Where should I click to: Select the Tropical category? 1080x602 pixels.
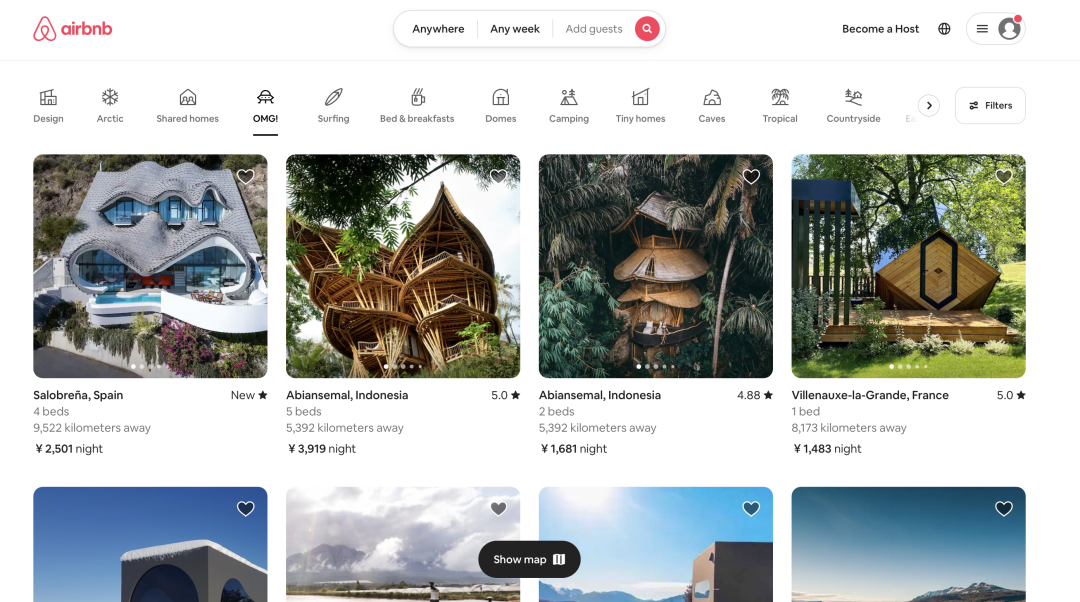[x=780, y=106]
